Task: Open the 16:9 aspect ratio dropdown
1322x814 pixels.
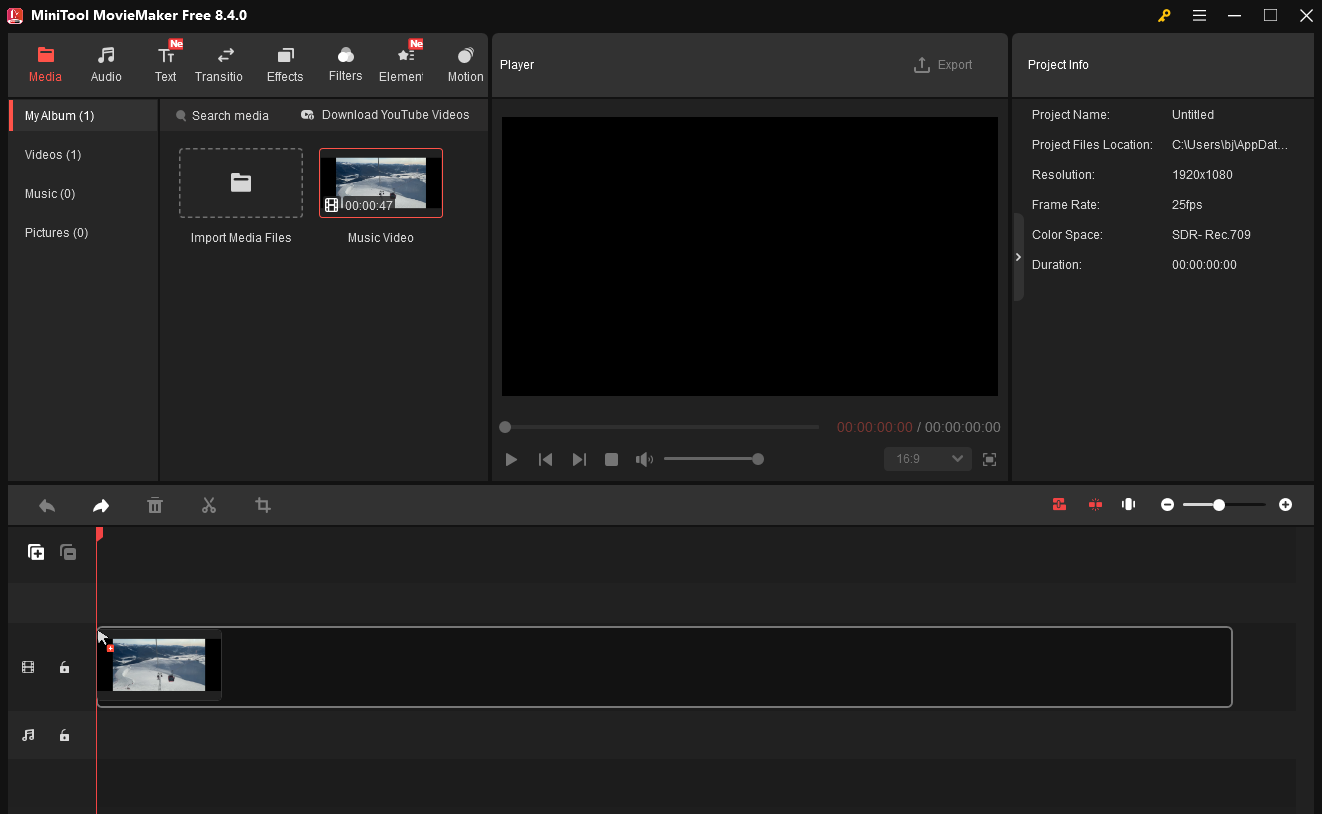Action: coord(927,459)
